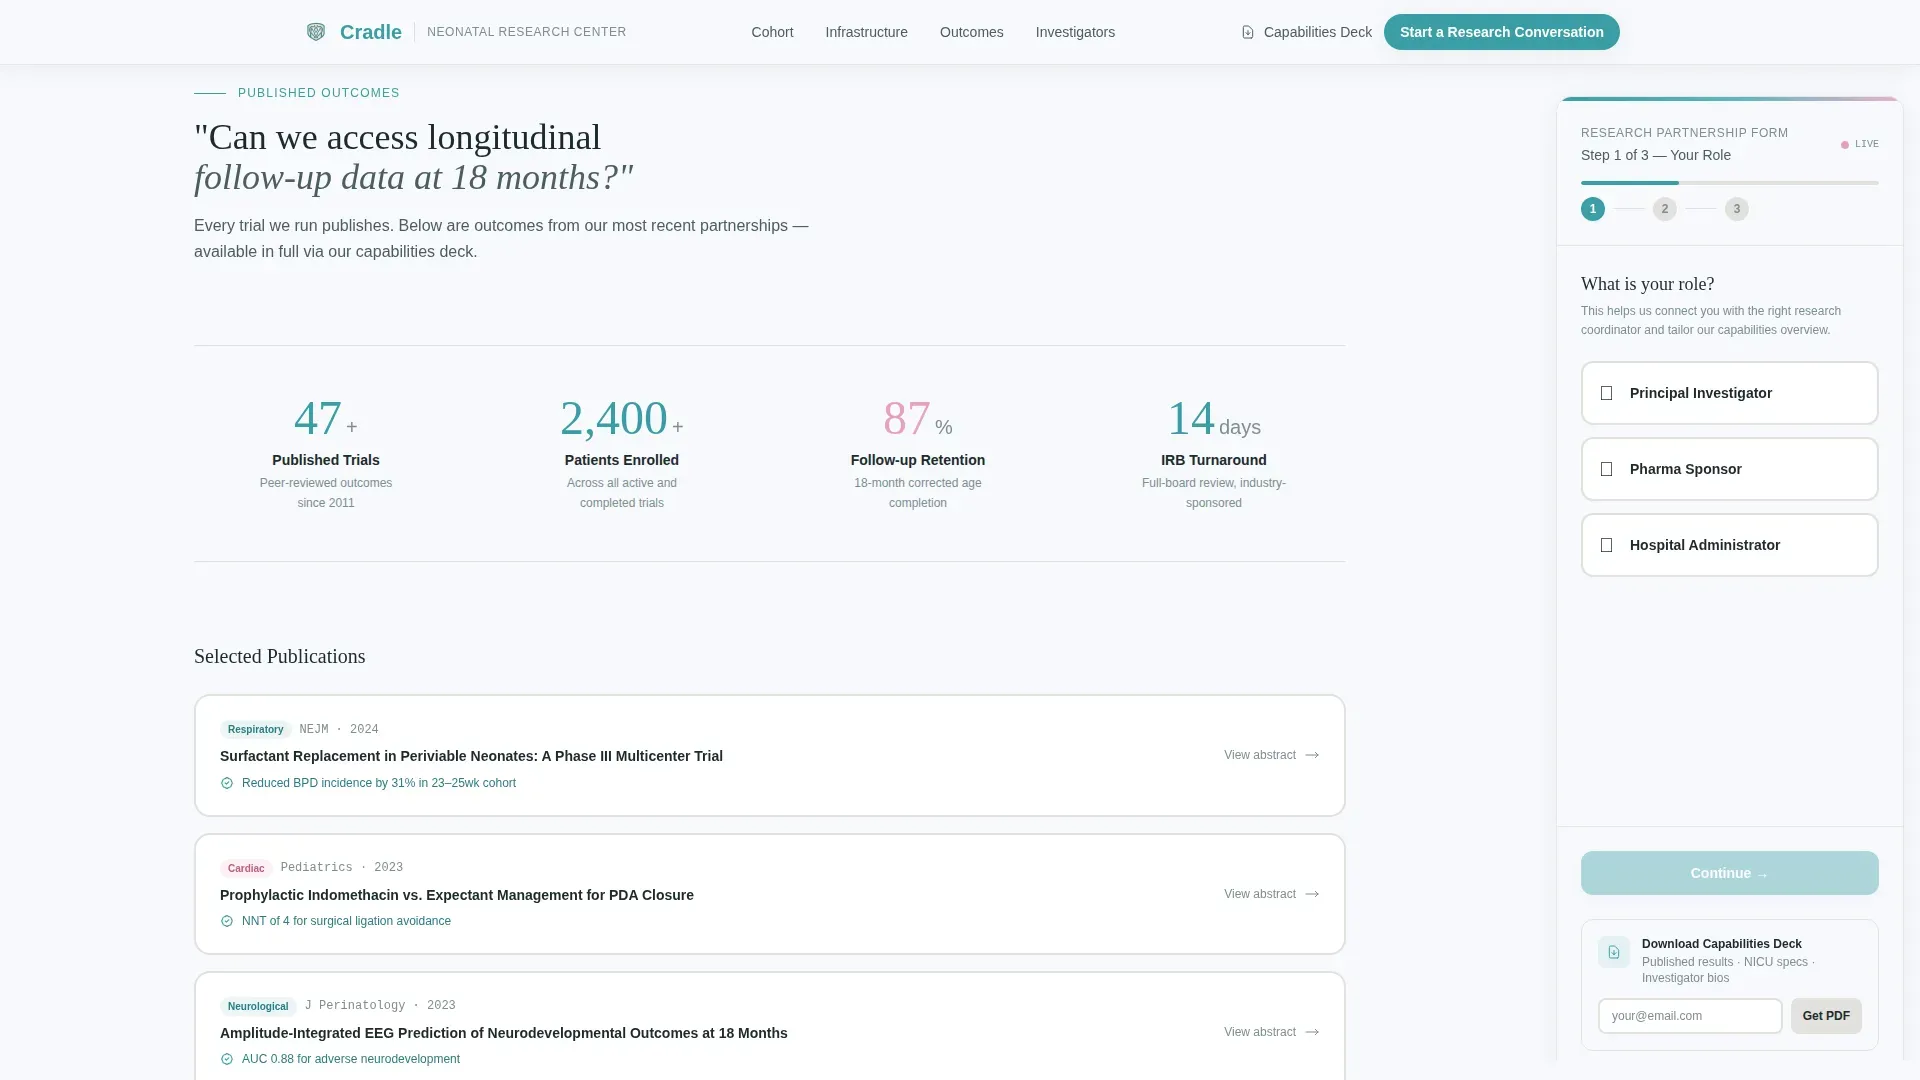Click the Selected Publications heading
The height and width of the screenshot is (1080, 1920).
point(280,657)
